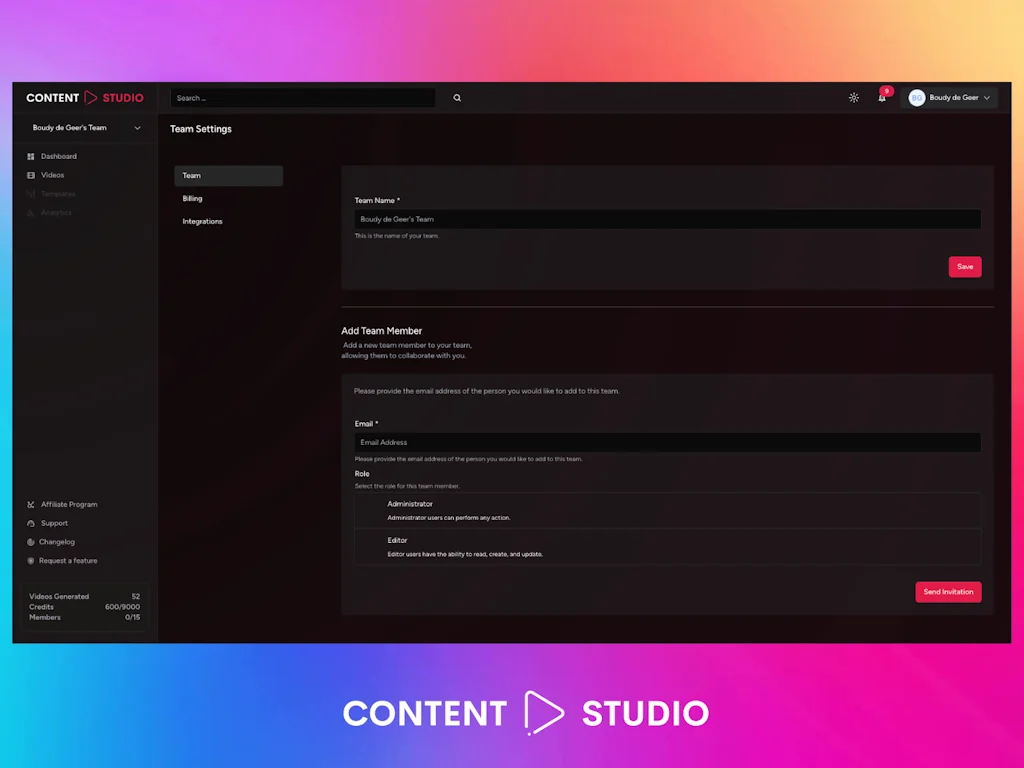1024x768 pixels.
Task: Click inside the Email Address field
Action: [665, 442]
